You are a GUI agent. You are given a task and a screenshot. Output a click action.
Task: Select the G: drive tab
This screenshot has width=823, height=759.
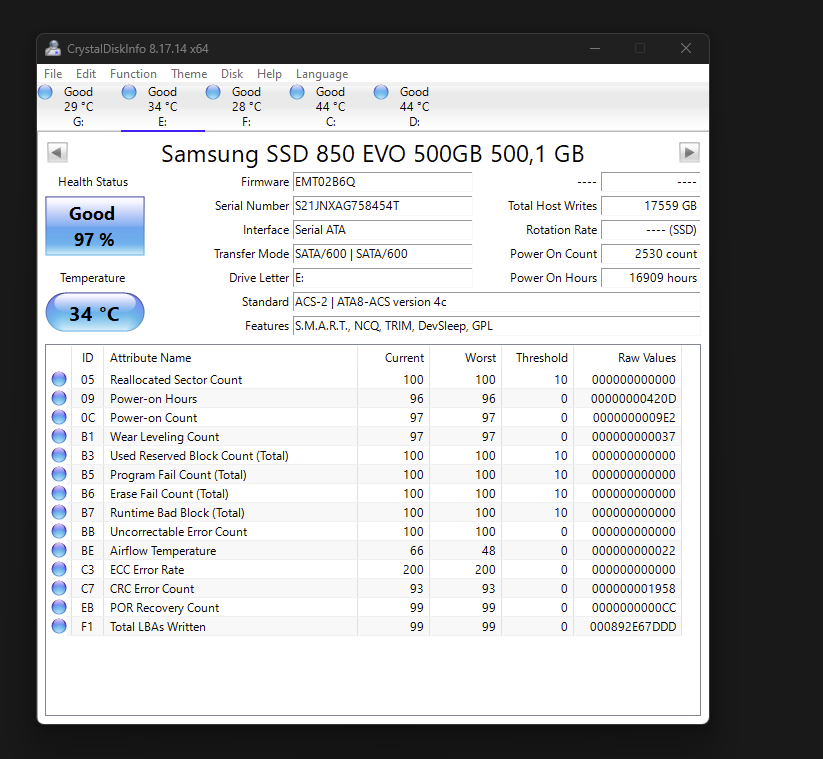(79, 107)
